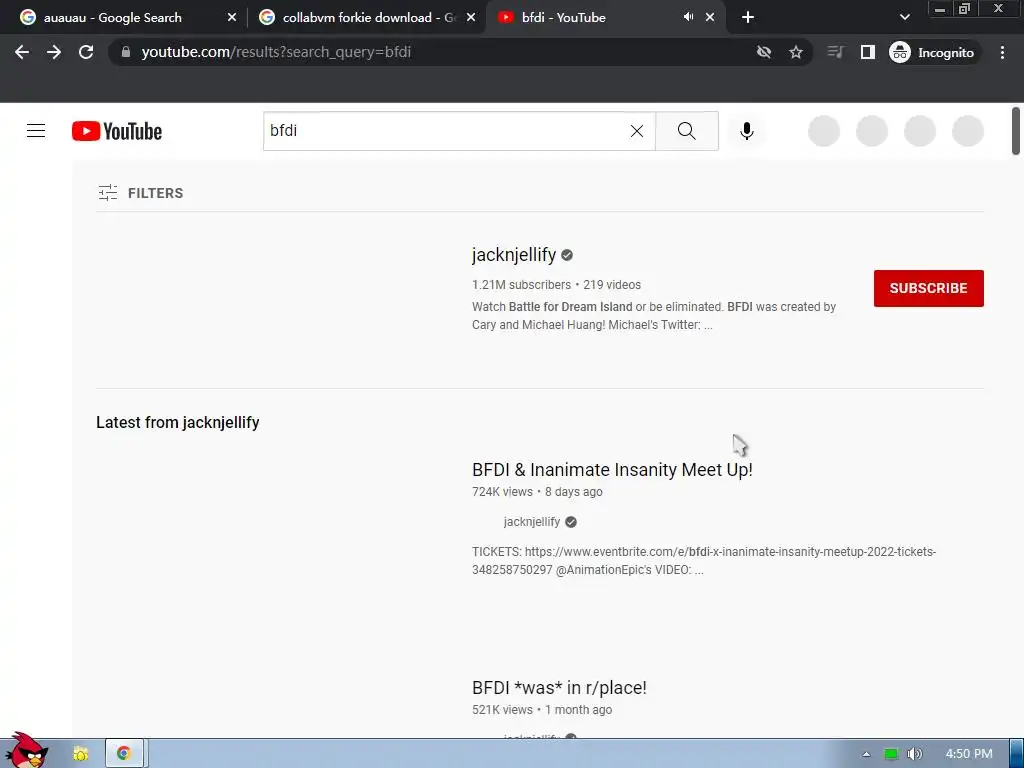
Task: Close the bfdi YouTube tab
Action: click(x=710, y=18)
